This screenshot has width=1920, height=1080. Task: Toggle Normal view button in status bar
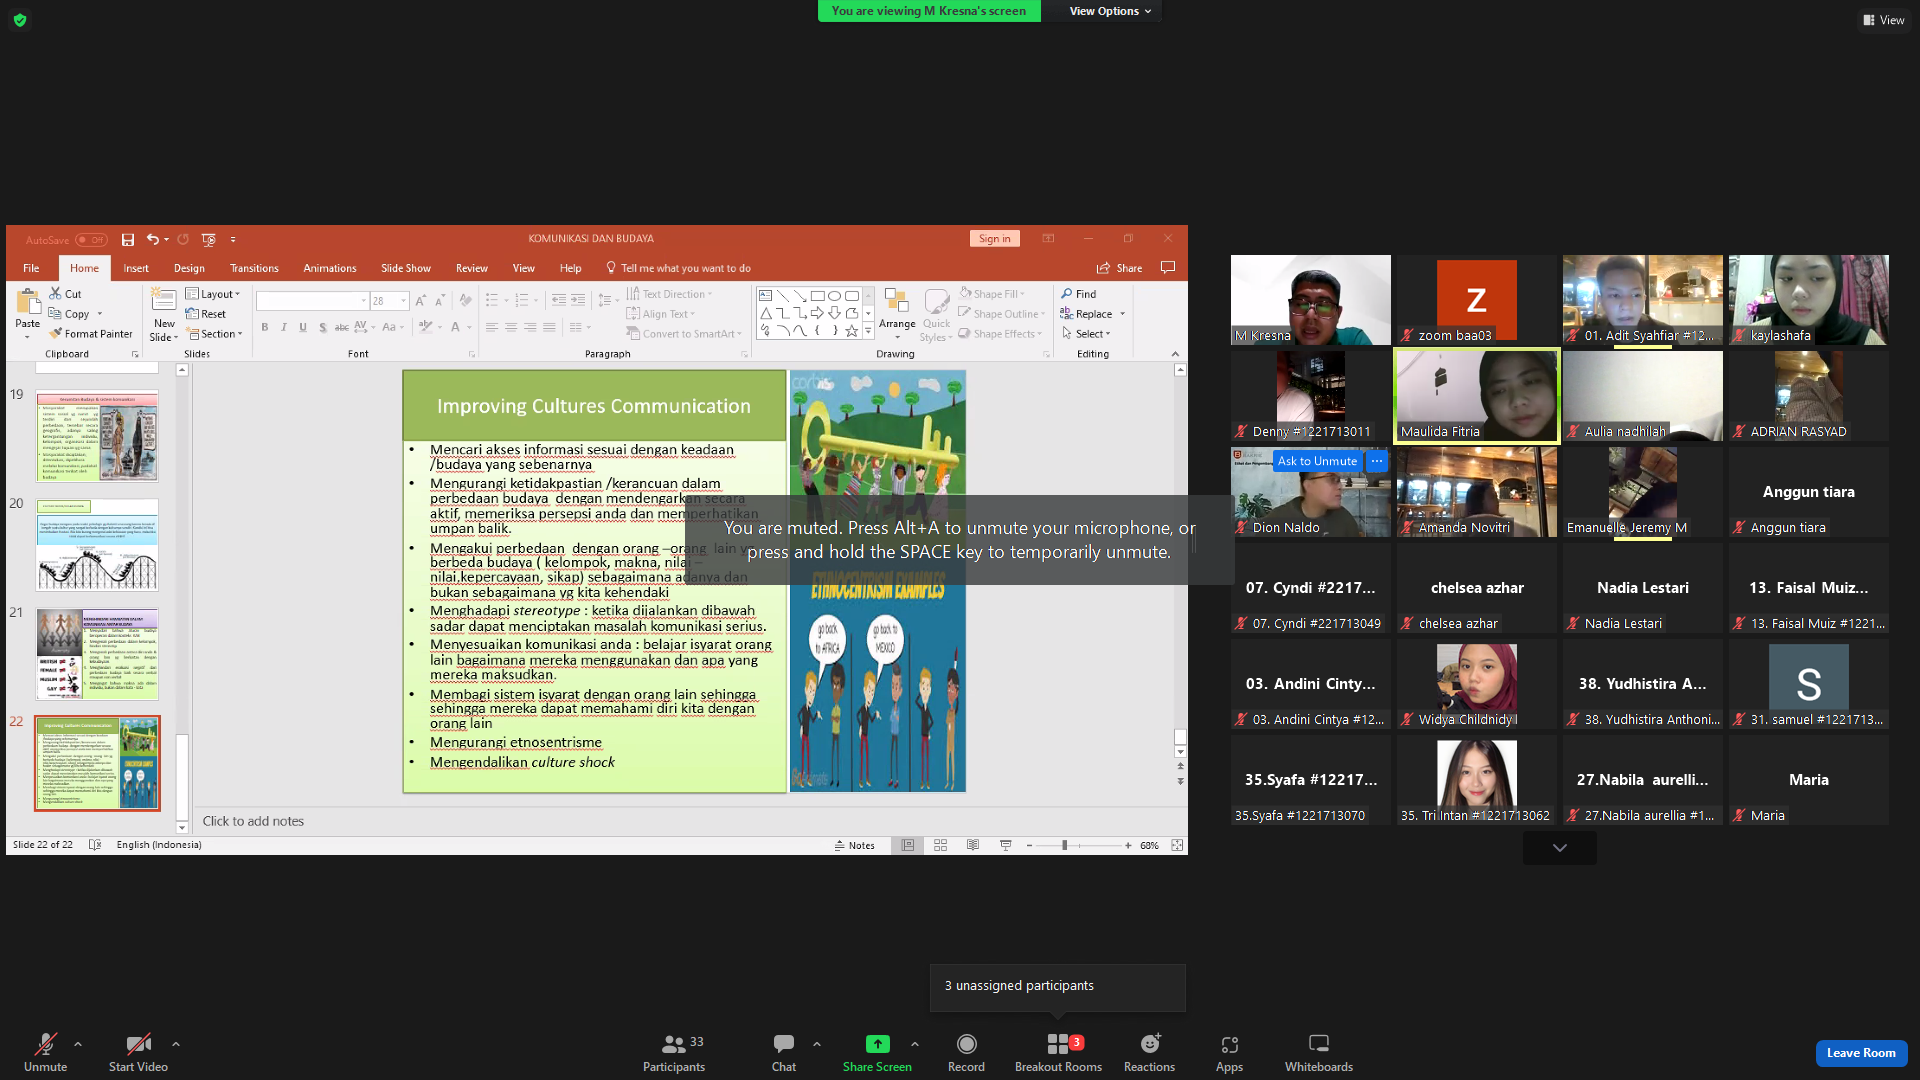[x=907, y=845]
